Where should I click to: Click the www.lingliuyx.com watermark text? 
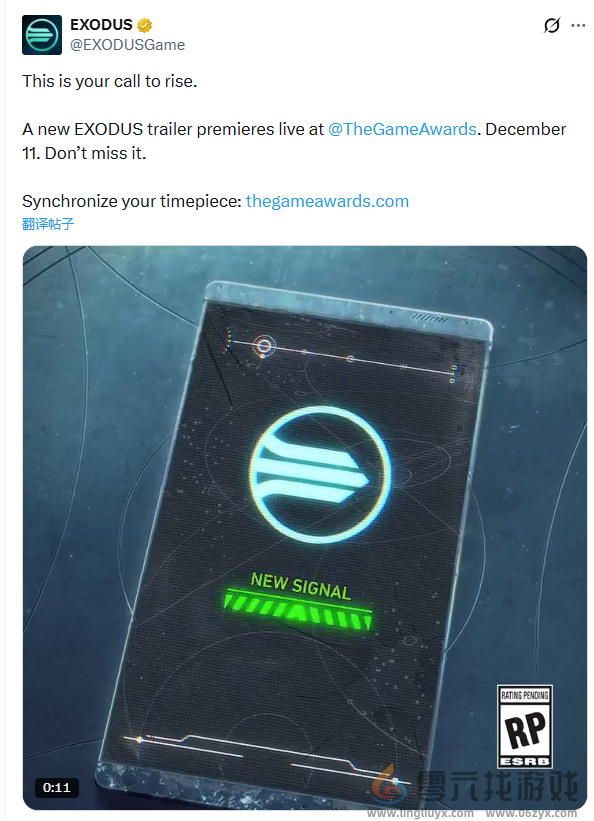pos(420,813)
